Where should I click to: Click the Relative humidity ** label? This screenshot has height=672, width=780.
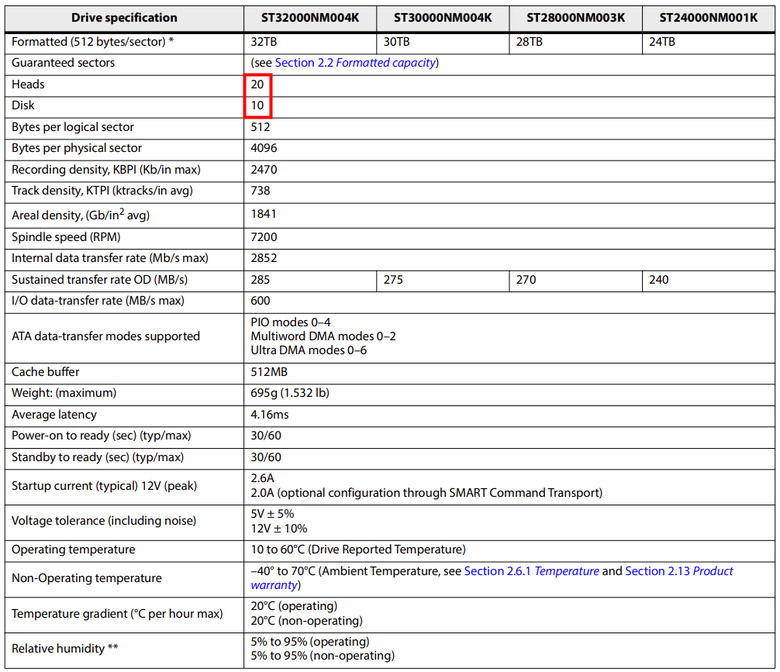(65, 649)
